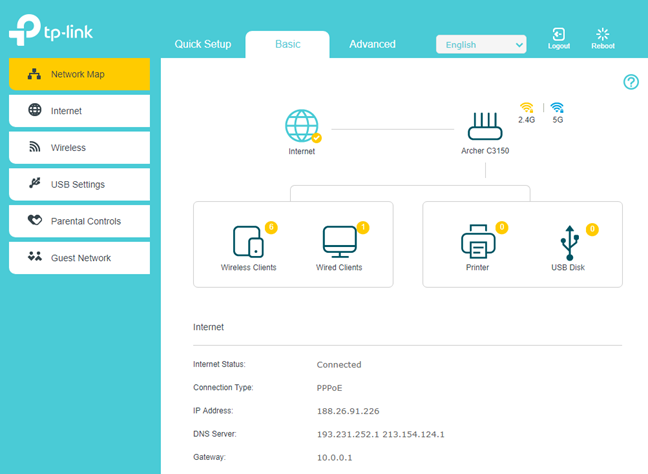Click the IP Address label
The height and width of the screenshot is (474, 648).
tap(213, 410)
